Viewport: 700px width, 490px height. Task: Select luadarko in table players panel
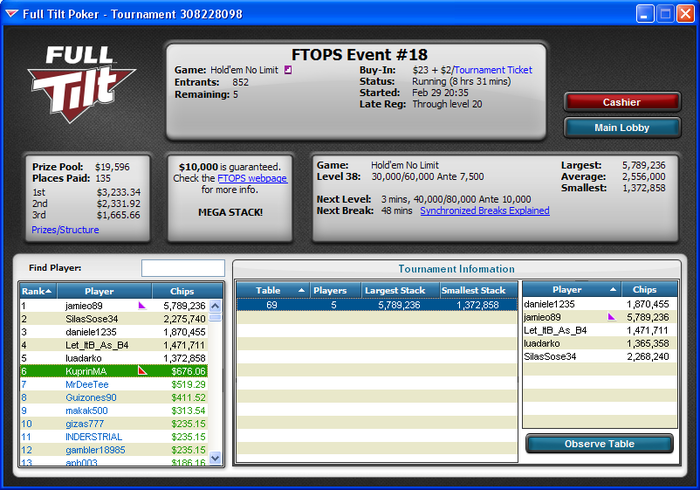(x=600, y=343)
